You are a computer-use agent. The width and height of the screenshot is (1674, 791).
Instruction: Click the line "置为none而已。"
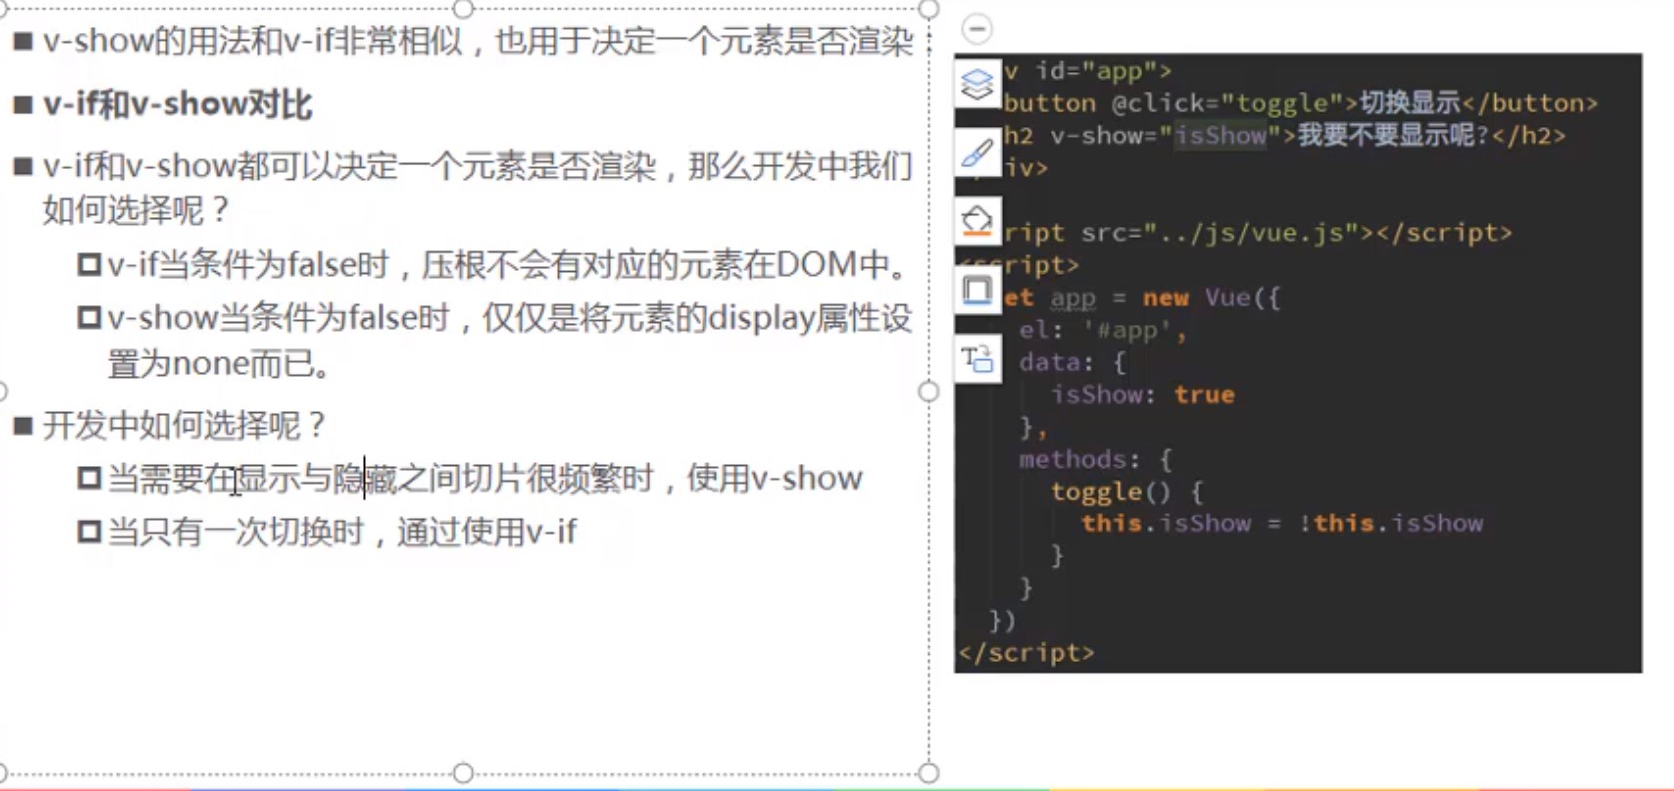(x=220, y=363)
